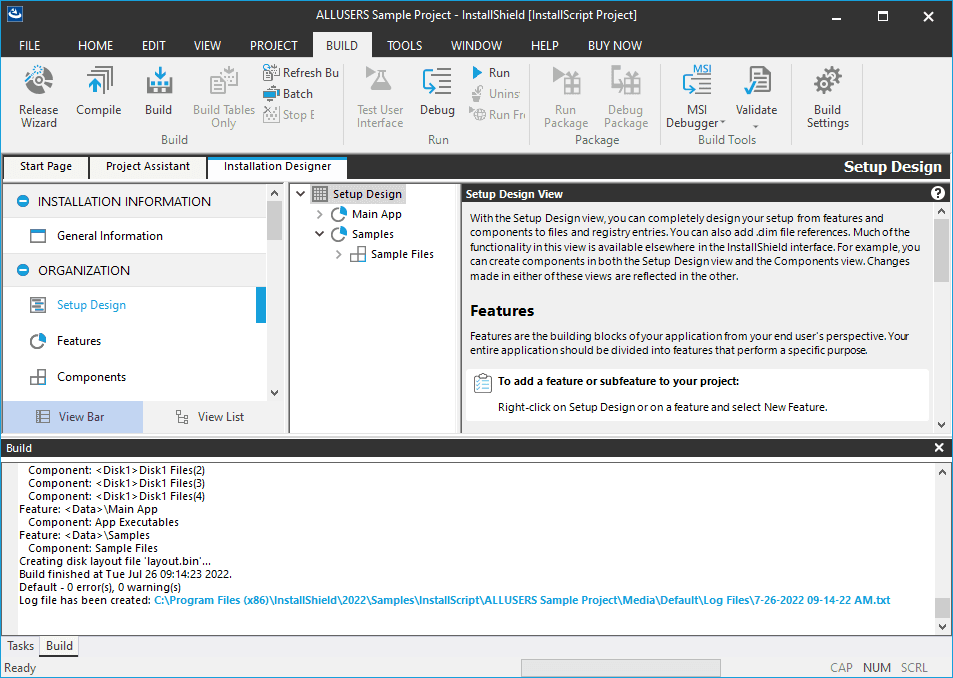Switch to the TOOLS ribbon tab
The image size is (953, 678).
[404, 46]
